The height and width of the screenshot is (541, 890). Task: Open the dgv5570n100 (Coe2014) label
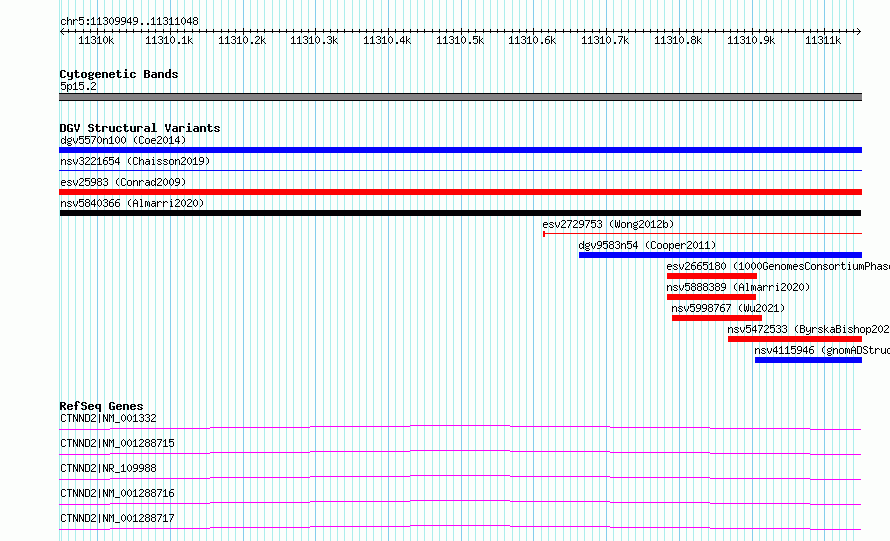(x=123, y=140)
